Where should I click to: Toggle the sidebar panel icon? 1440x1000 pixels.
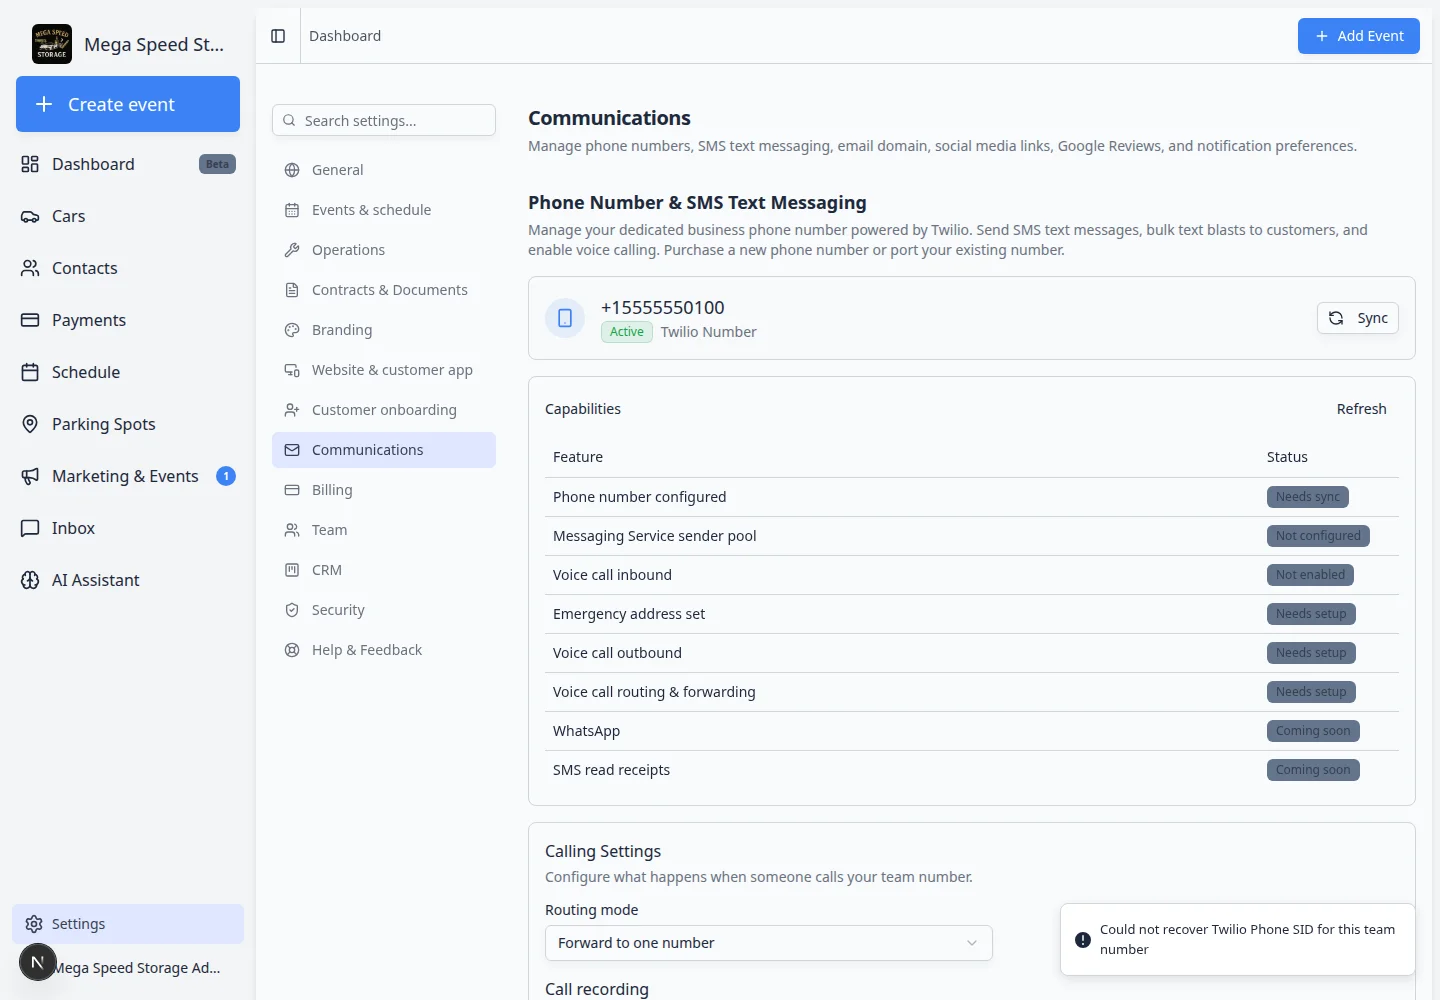pos(278,36)
